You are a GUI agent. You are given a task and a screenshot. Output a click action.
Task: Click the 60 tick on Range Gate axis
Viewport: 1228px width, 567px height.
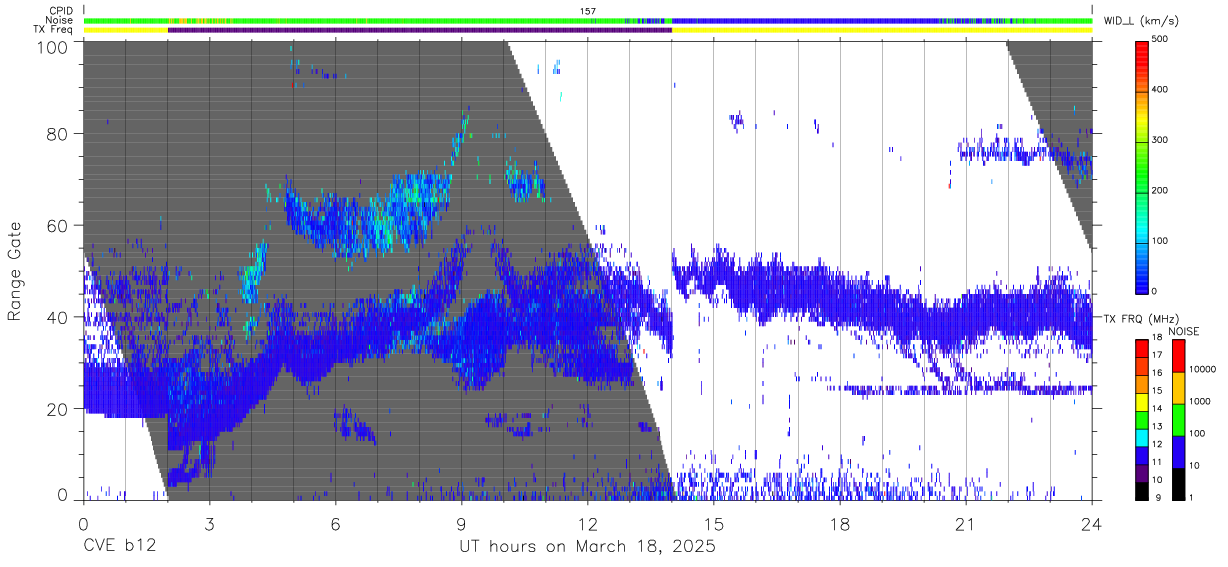coord(58,226)
